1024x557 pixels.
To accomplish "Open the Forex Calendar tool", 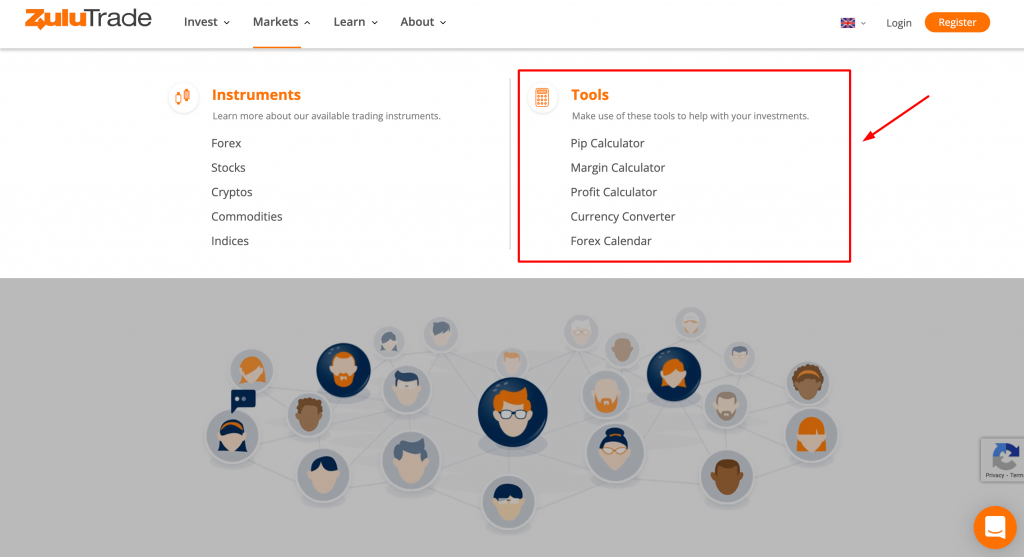I will click(x=611, y=241).
